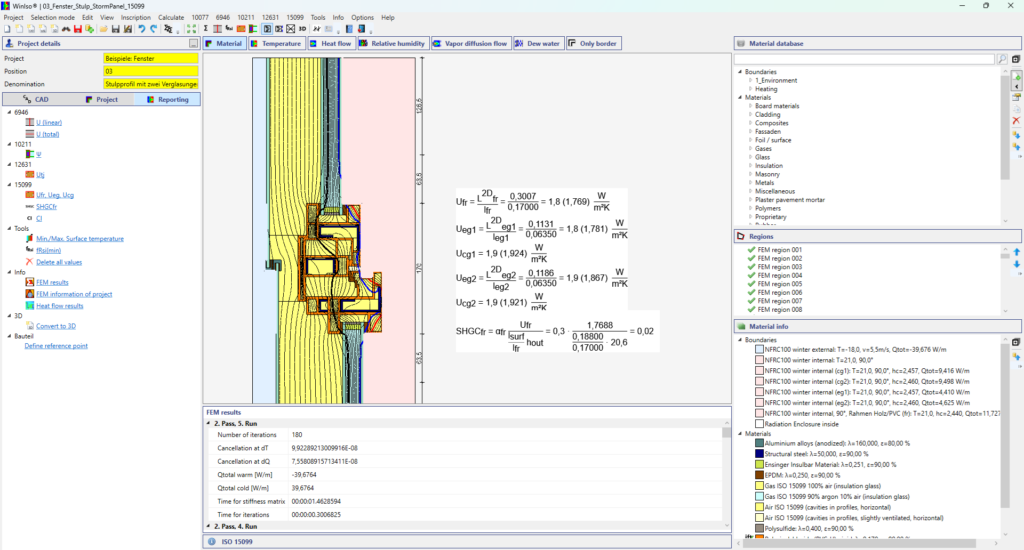This screenshot has height=550, width=1024.
Task: Click the red save icon in toolbar
Action: pyautogui.click(x=78, y=29)
